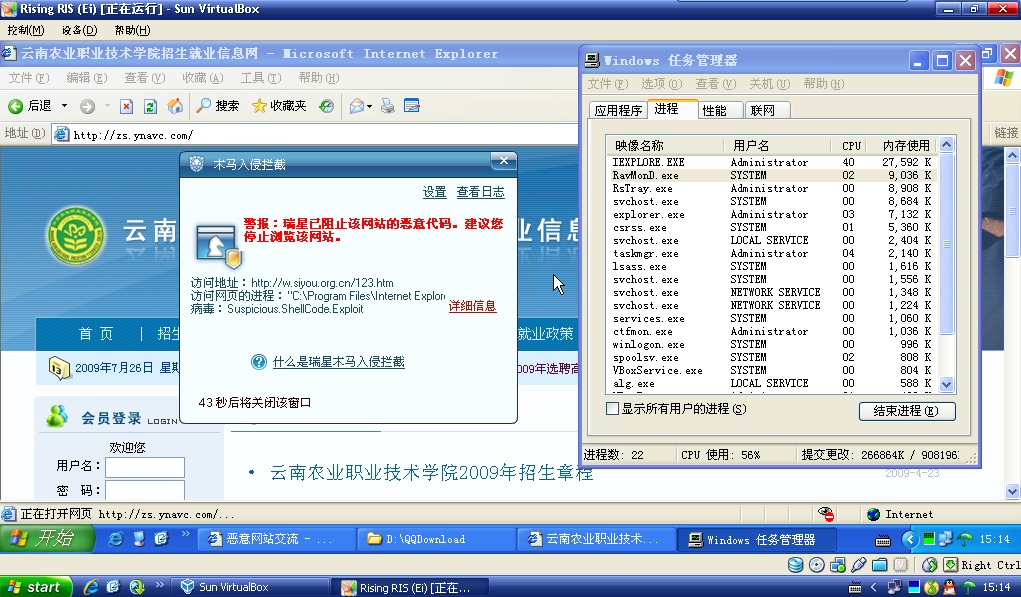
Task: Switch to 应用程序 tab in Task Manager
Action: [x=618, y=111]
